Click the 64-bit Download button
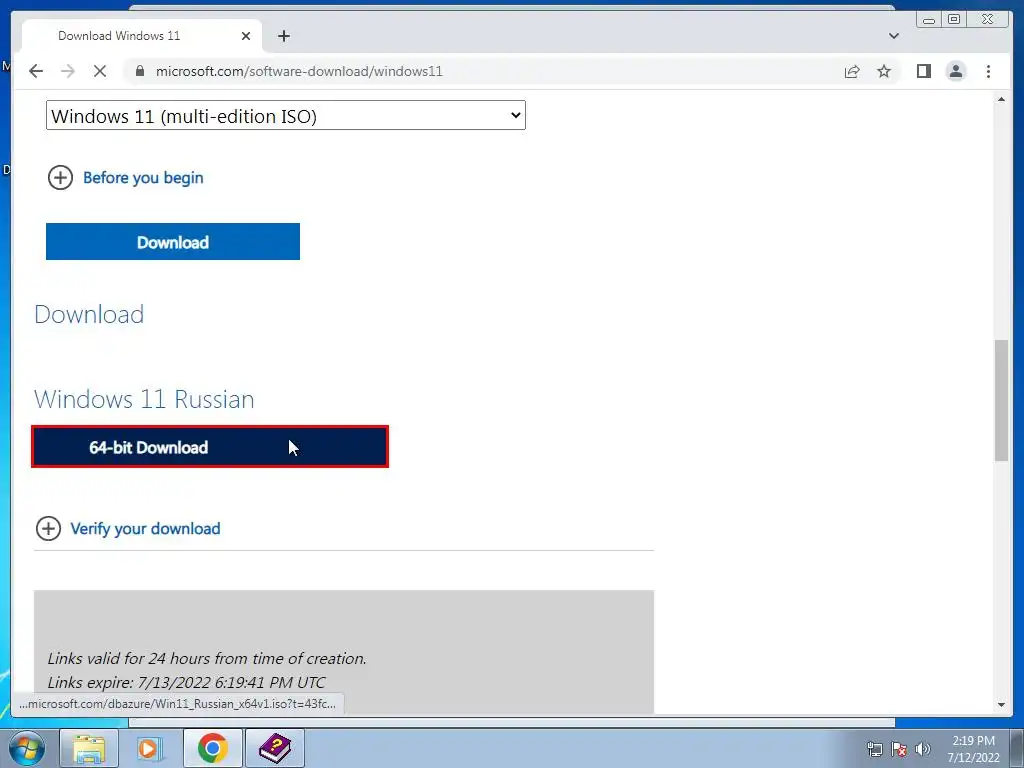Screen dimensions: 1024x768 [x=210, y=447]
